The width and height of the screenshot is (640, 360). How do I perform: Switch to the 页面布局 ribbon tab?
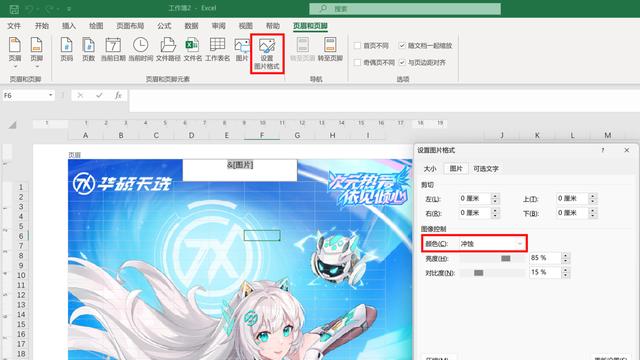130,26
